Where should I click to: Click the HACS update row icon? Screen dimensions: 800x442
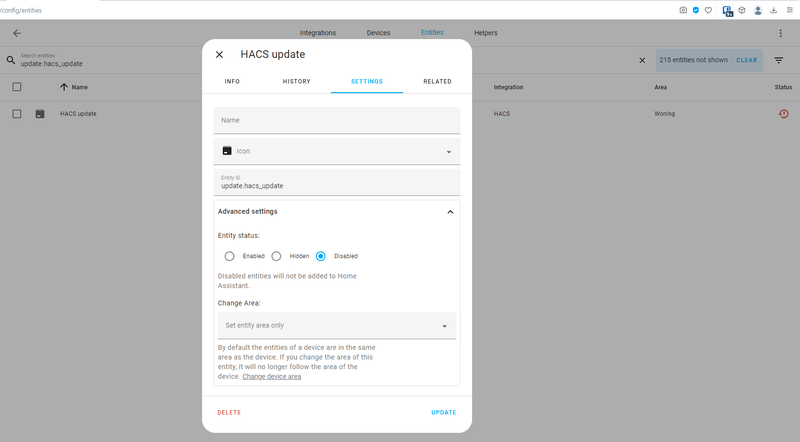tap(40, 114)
